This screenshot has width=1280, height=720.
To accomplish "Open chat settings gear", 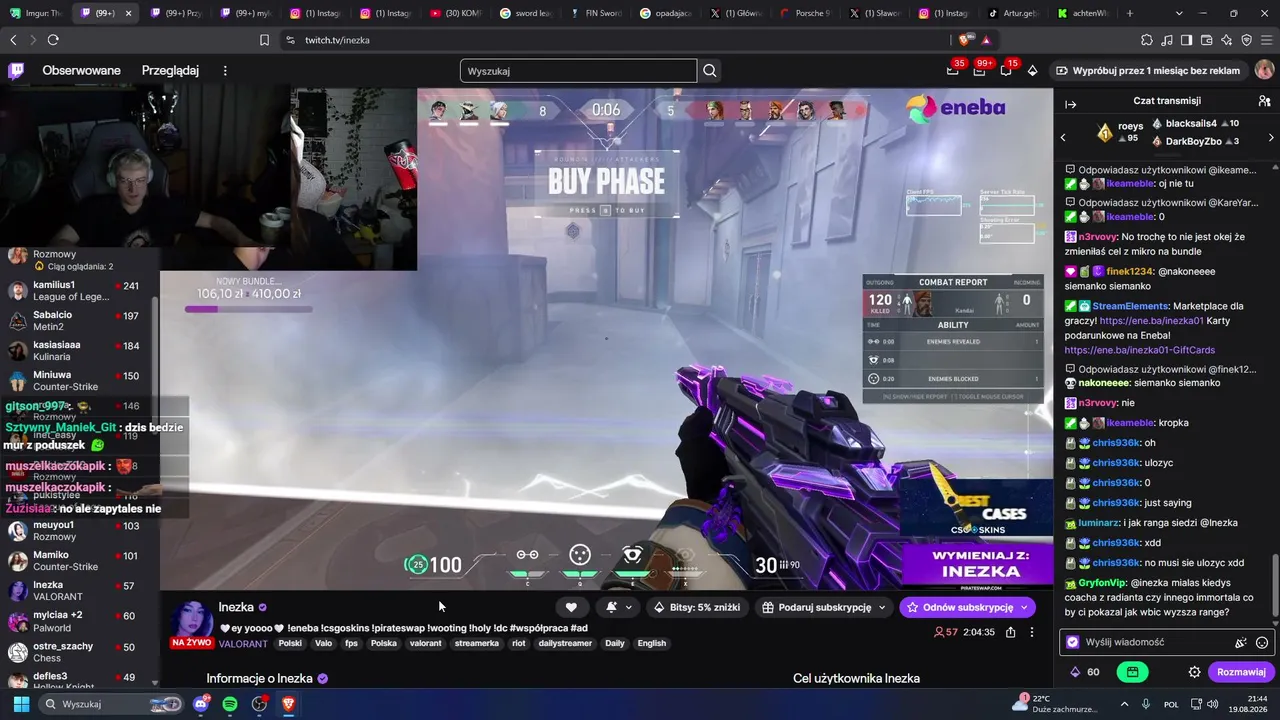I will pos(1194,672).
